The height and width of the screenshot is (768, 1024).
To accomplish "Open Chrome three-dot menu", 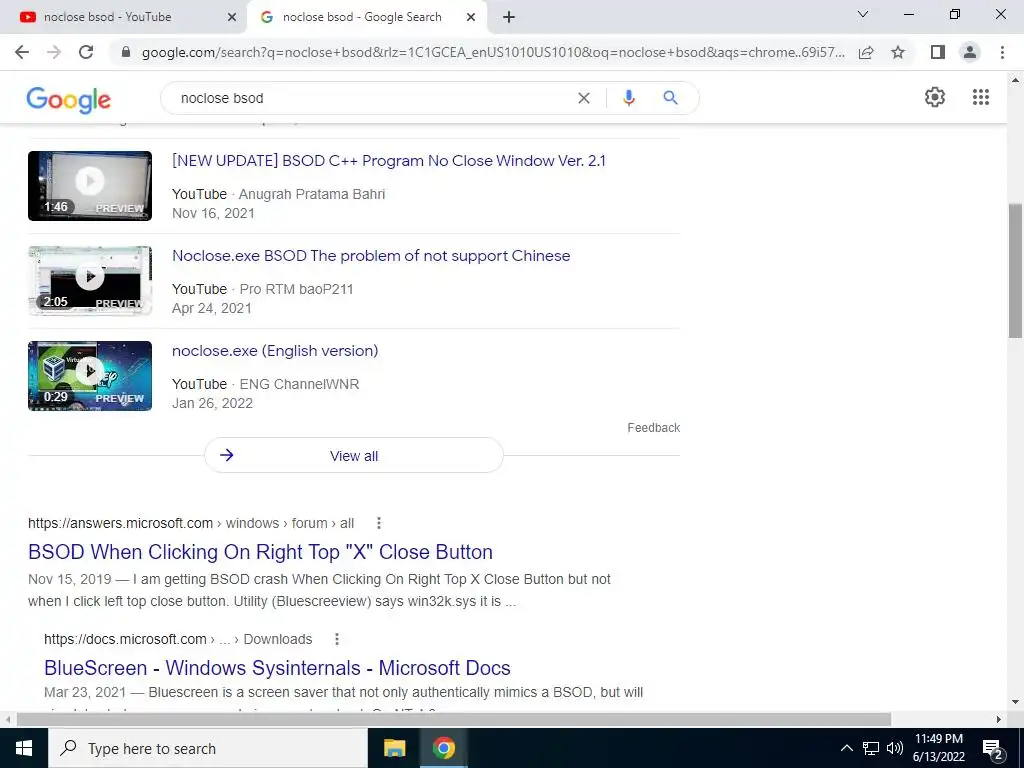I will point(1002,52).
